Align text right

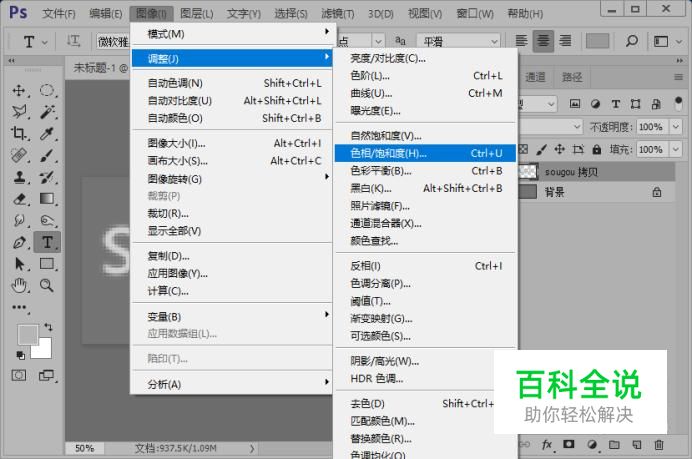(565, 41)
